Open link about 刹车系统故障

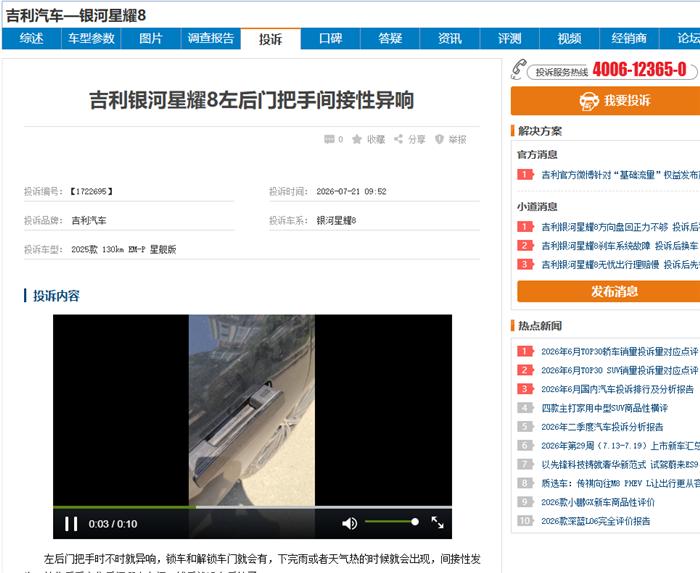[619, 245]
